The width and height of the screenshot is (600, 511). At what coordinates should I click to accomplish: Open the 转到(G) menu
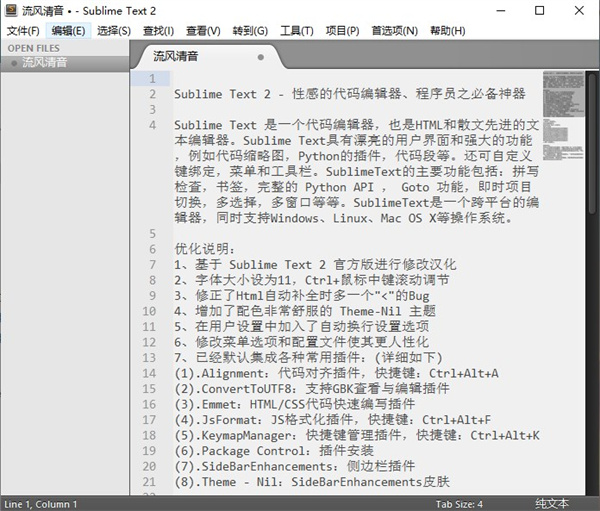click(x=250, y=31)
